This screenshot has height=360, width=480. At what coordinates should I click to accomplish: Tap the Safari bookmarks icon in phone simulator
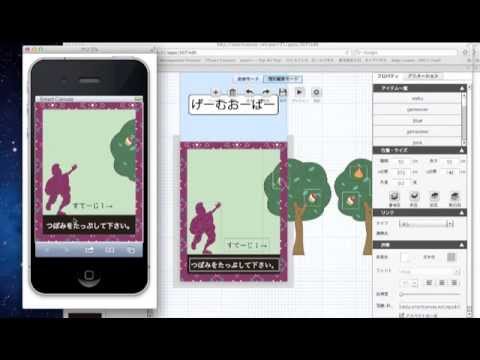[x=110, y=250]
